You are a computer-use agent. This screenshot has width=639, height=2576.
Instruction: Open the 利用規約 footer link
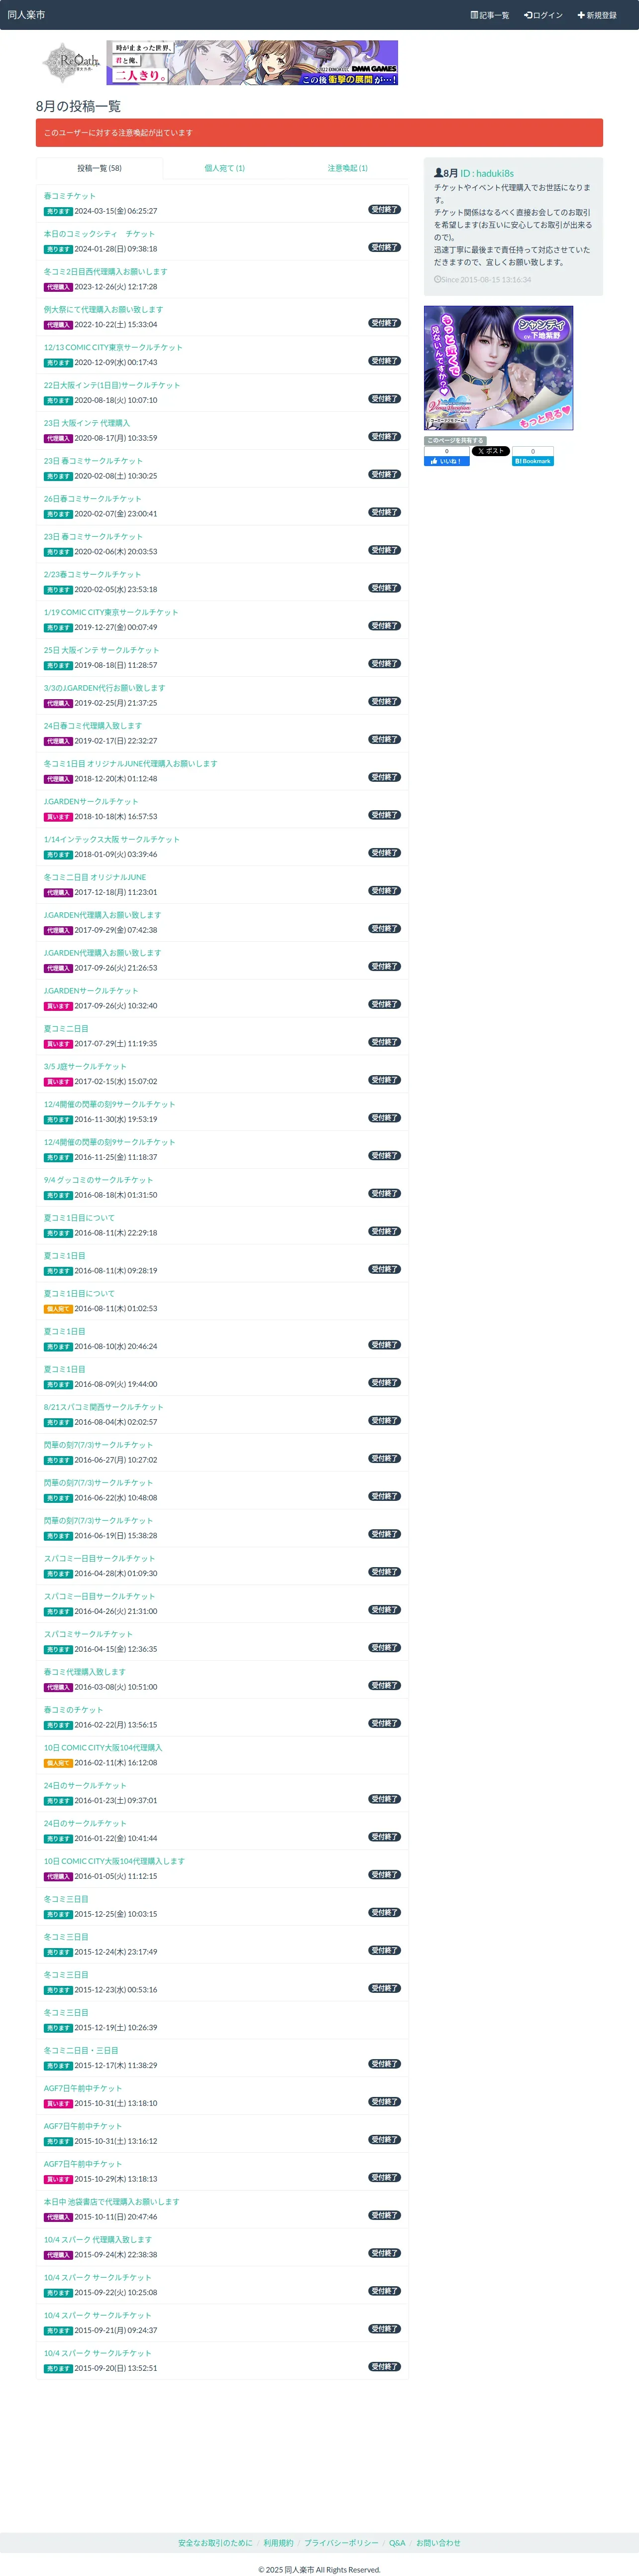pos(278,2542)
